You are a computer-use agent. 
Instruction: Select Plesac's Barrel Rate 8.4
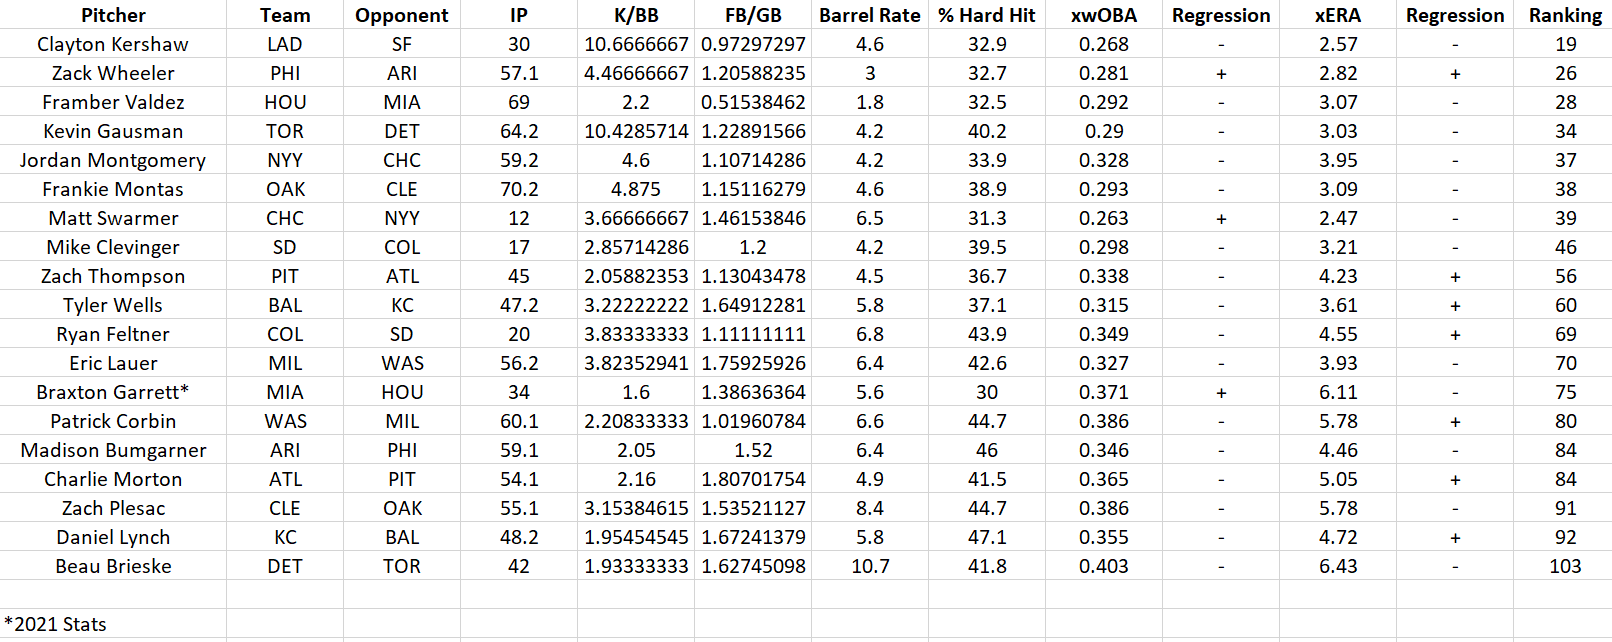(x=870, y=508)
